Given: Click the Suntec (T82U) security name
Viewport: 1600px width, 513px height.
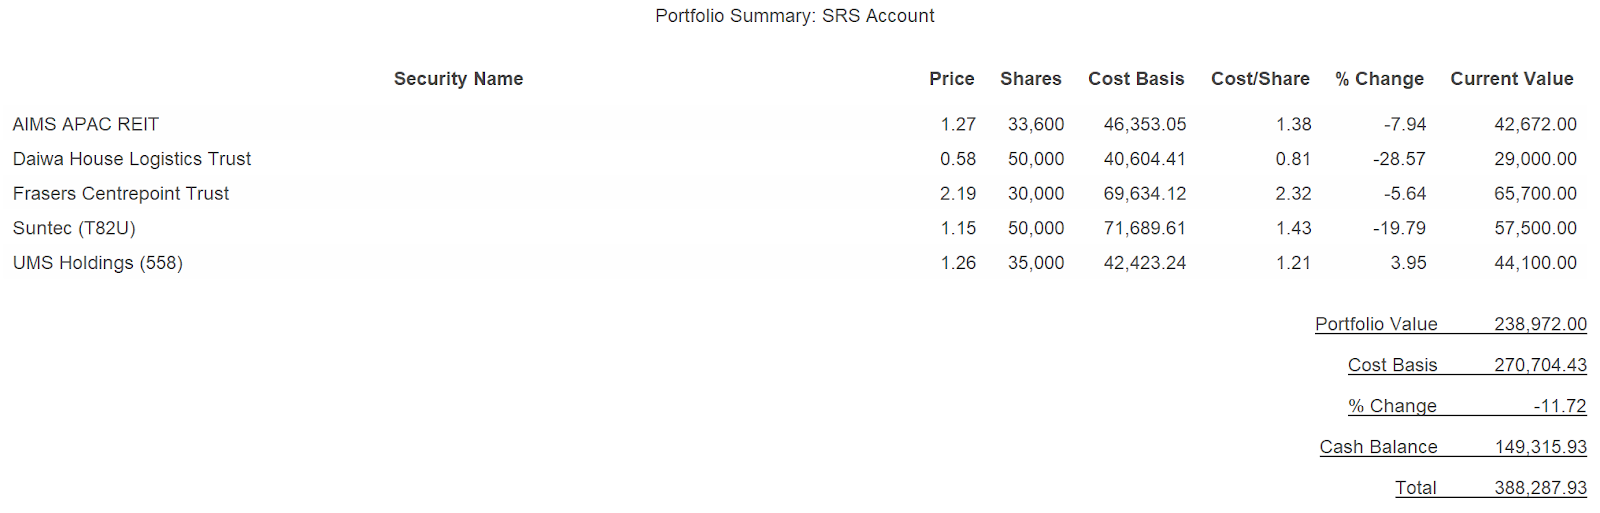Looking at the screenshot, I should click(74, 228).
